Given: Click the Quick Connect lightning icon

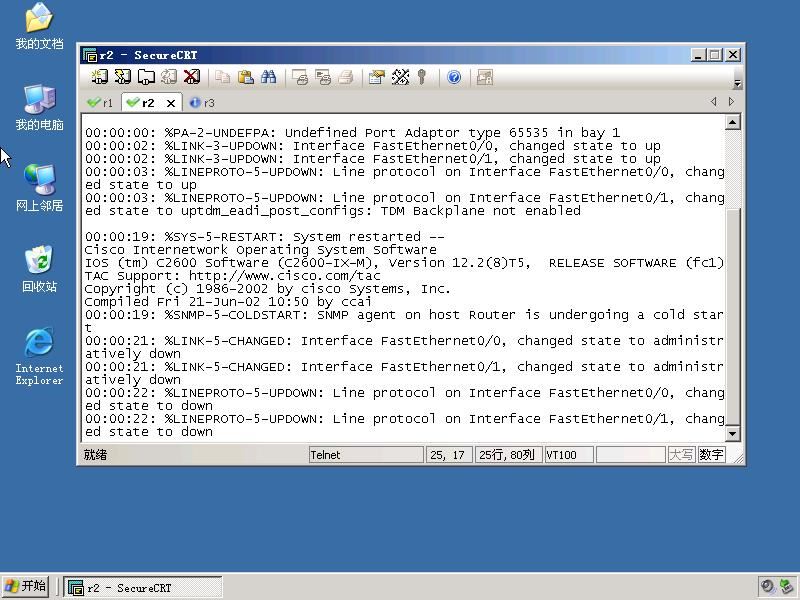Looking at the screenshot, I should [122, 77].
